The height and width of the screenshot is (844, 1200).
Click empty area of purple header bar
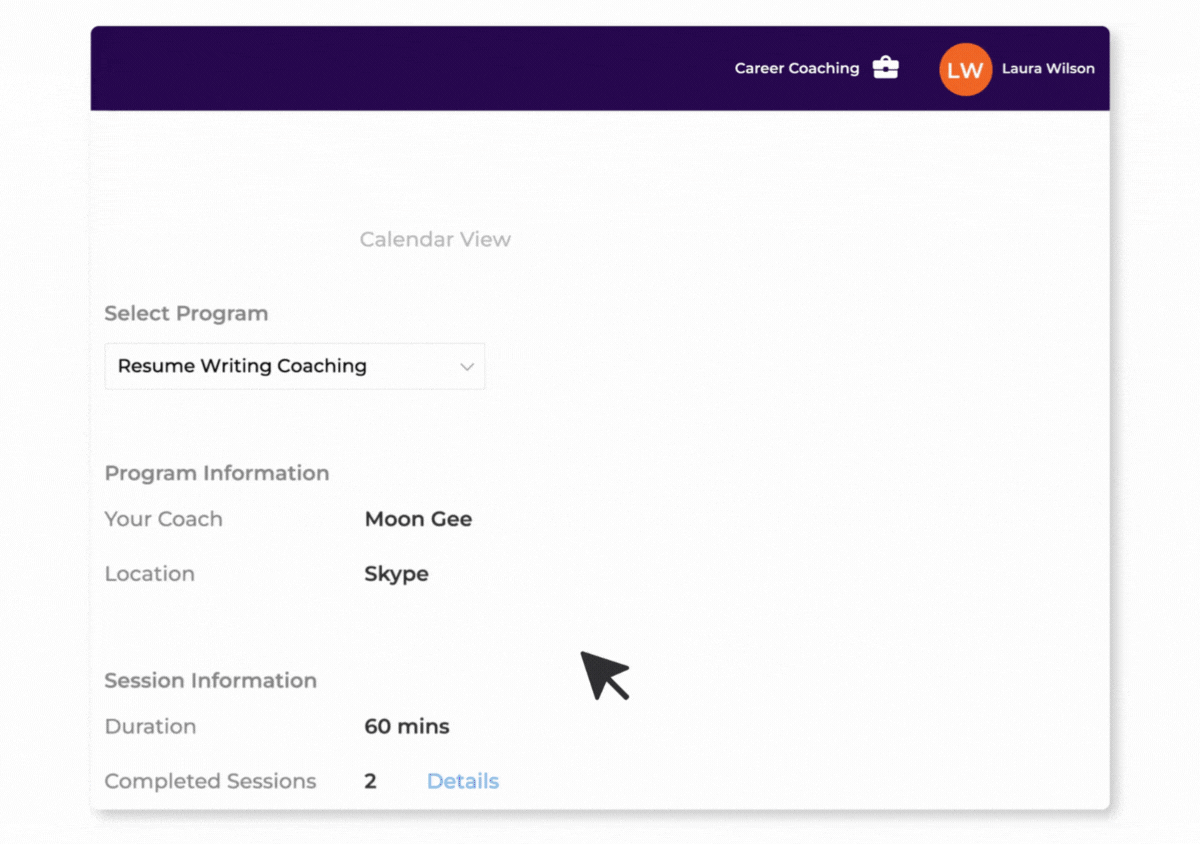point(400,68)
